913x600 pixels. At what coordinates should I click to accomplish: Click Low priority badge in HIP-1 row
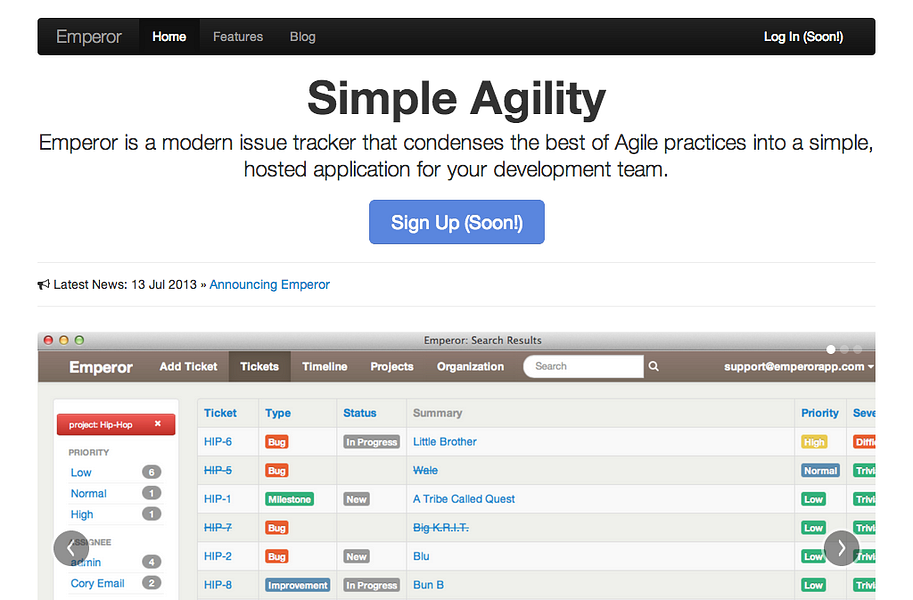813,499
